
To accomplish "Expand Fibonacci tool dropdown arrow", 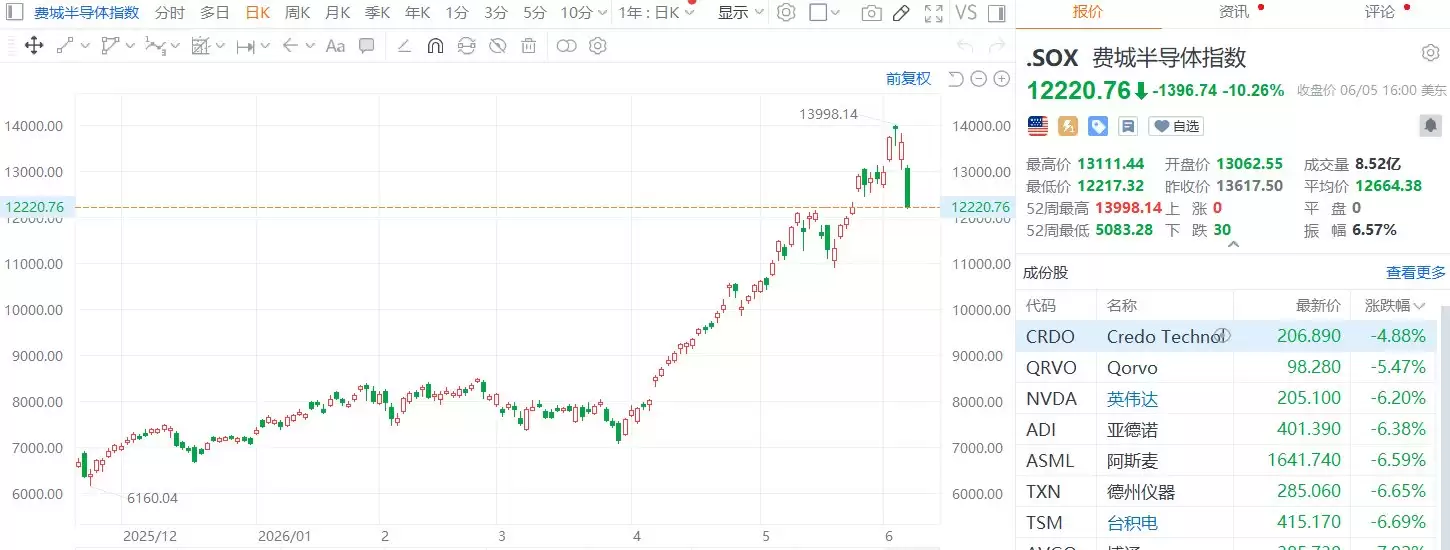I will pyautogui.click(x=220, y=46).
